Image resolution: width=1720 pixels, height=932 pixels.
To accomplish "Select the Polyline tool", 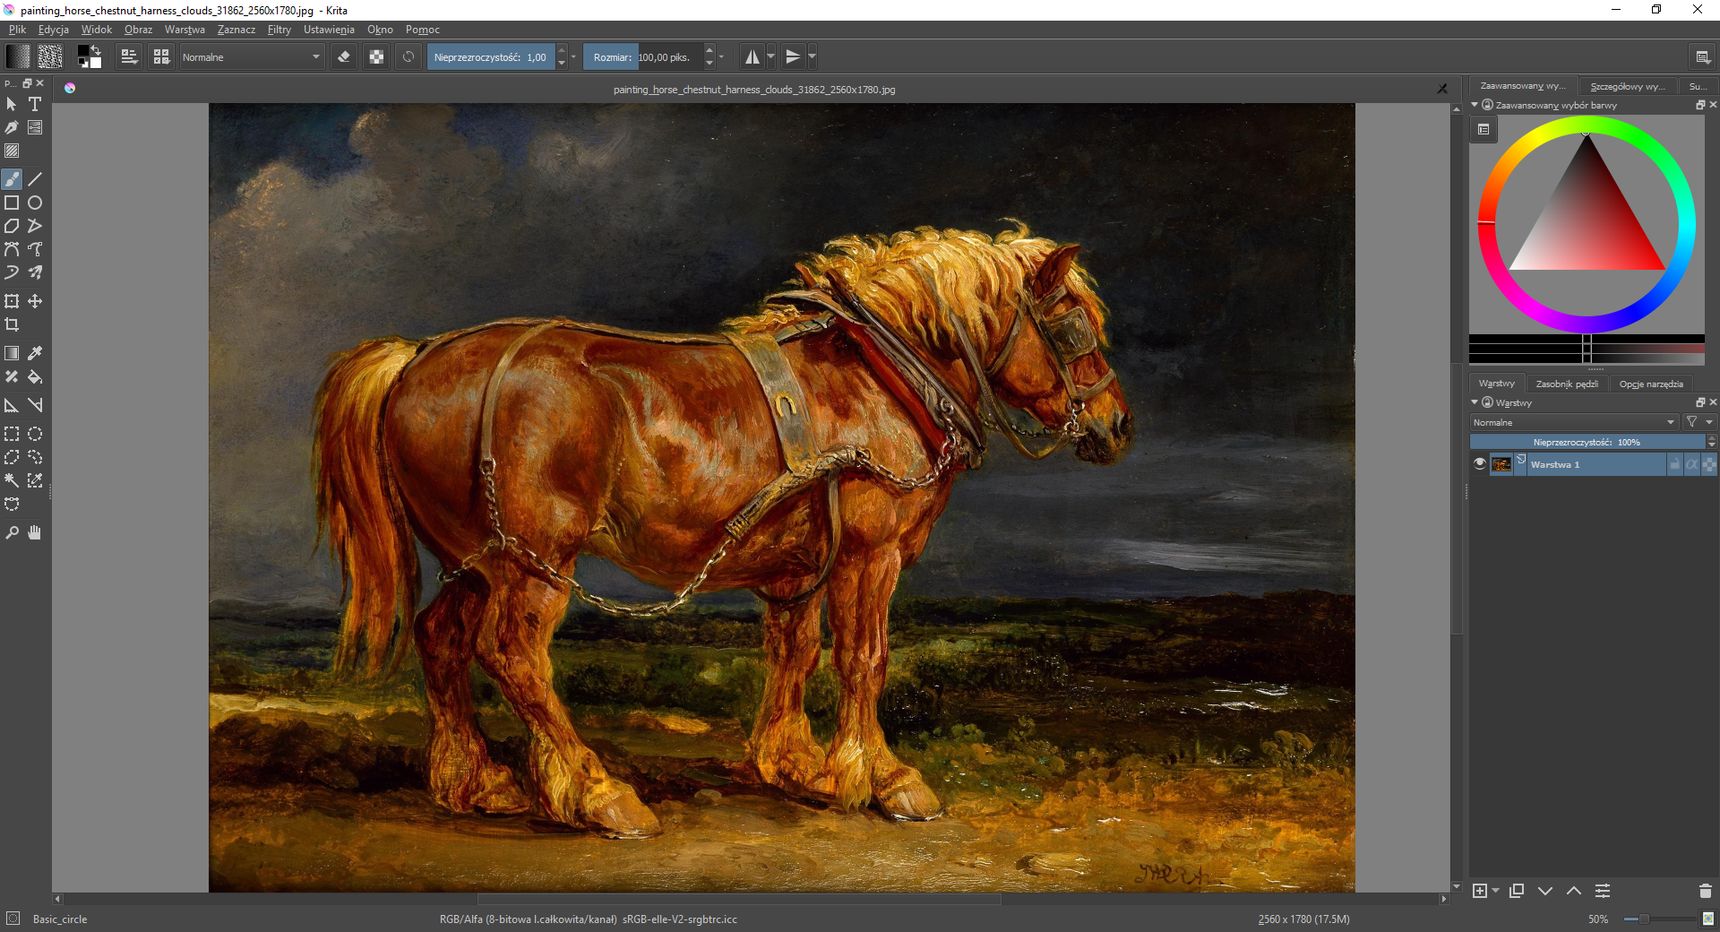I will click(35, 226).
